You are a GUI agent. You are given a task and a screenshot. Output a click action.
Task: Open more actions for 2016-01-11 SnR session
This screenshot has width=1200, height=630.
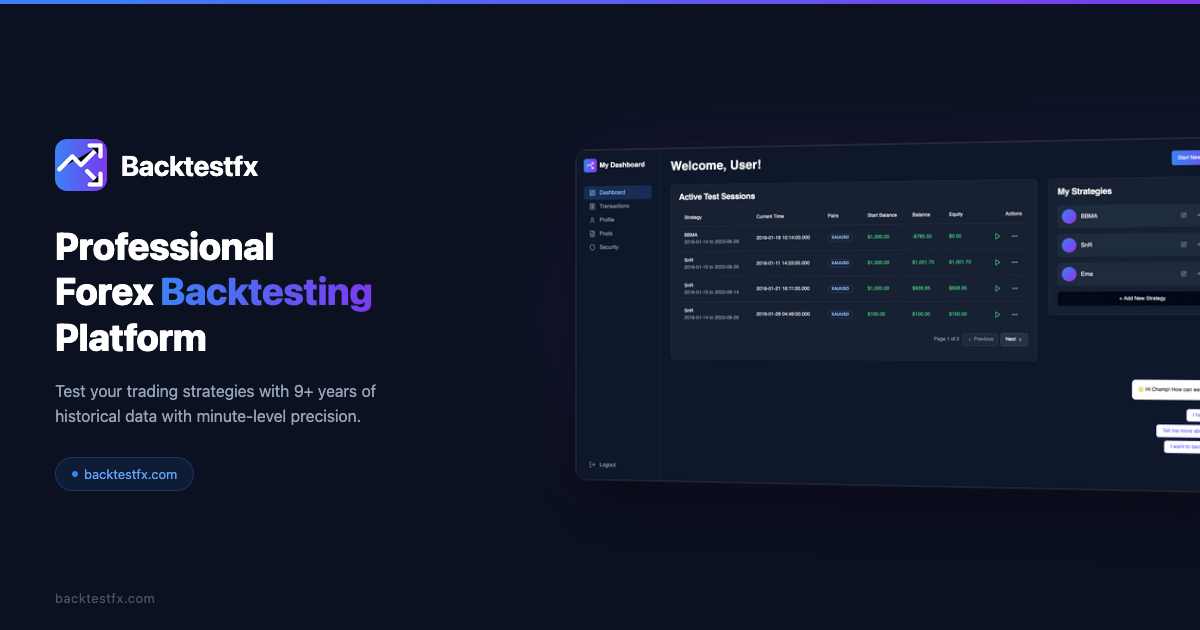(1014, 262)
